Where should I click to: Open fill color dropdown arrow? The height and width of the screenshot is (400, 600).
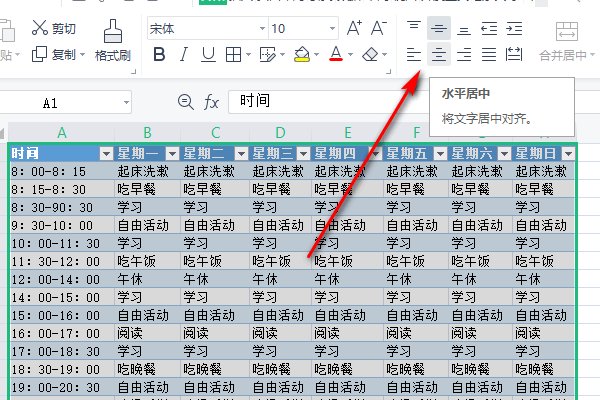coord(316,55)
